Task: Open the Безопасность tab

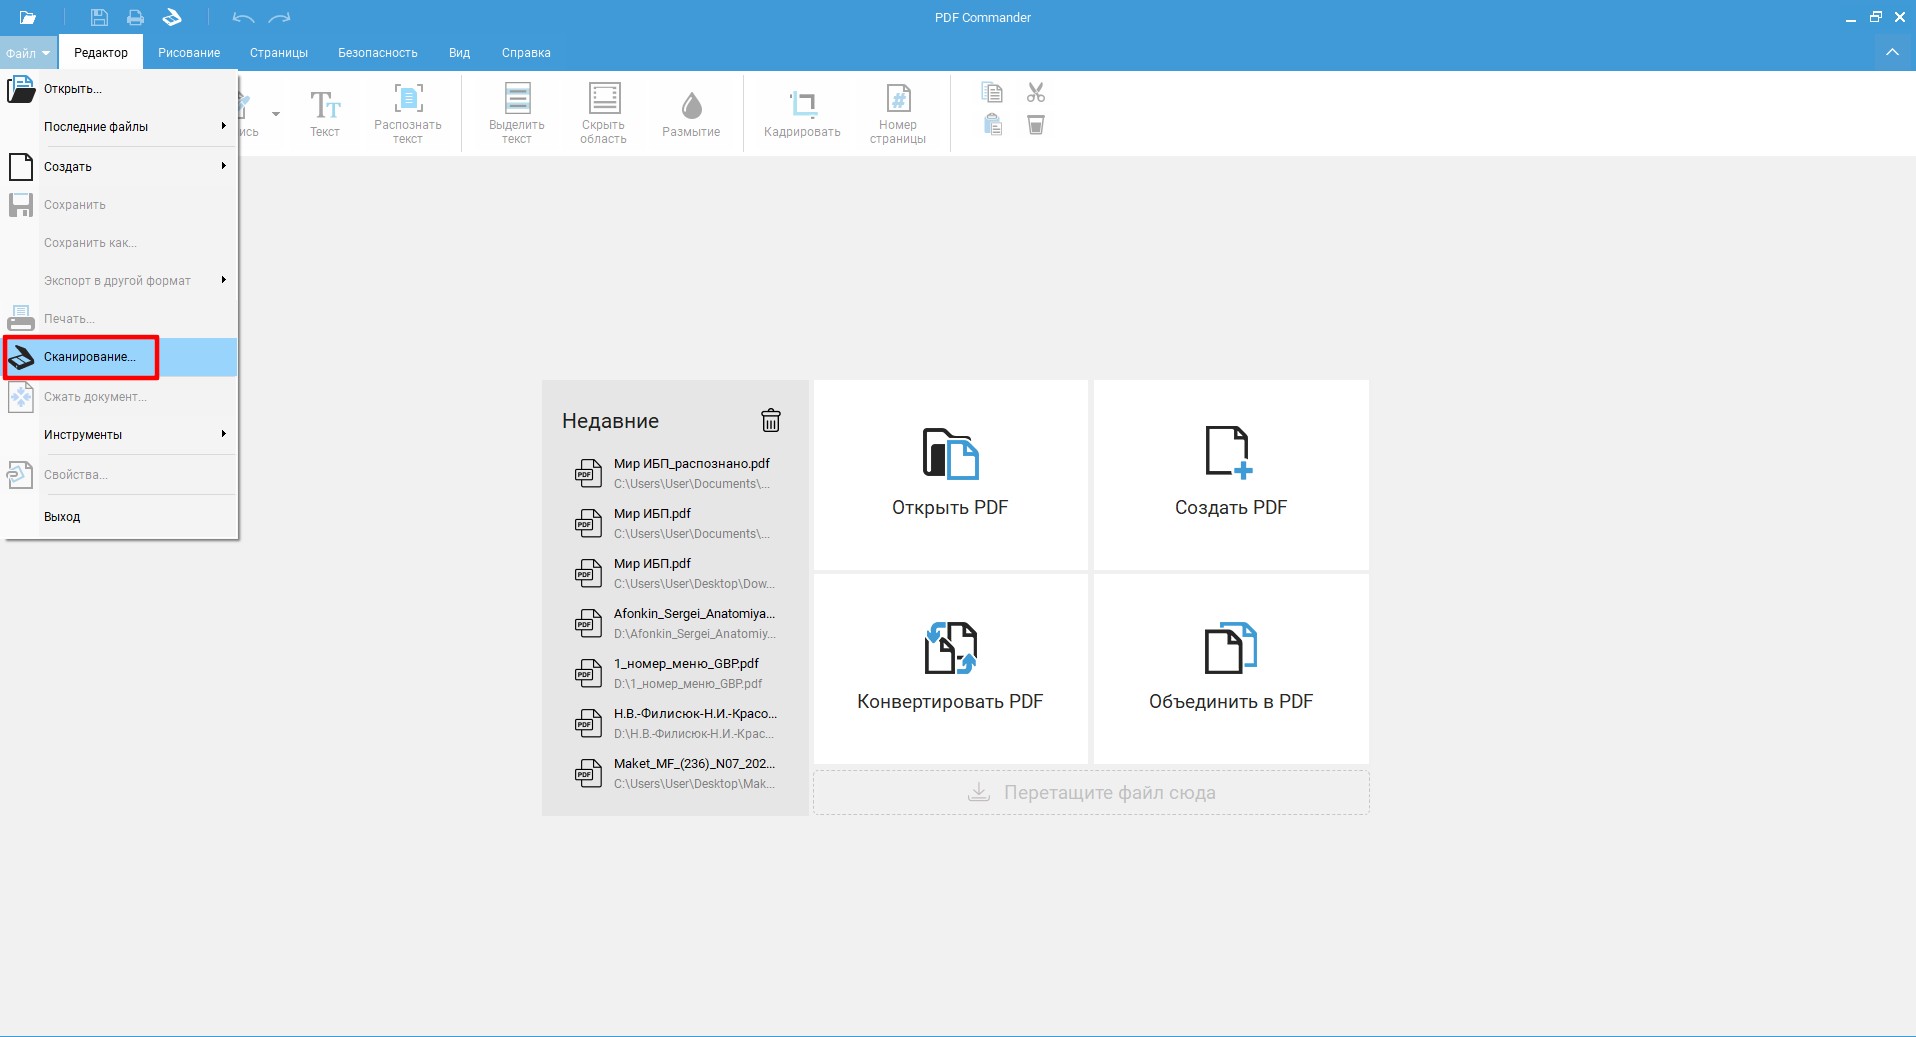Action: [x=378, y=53]
